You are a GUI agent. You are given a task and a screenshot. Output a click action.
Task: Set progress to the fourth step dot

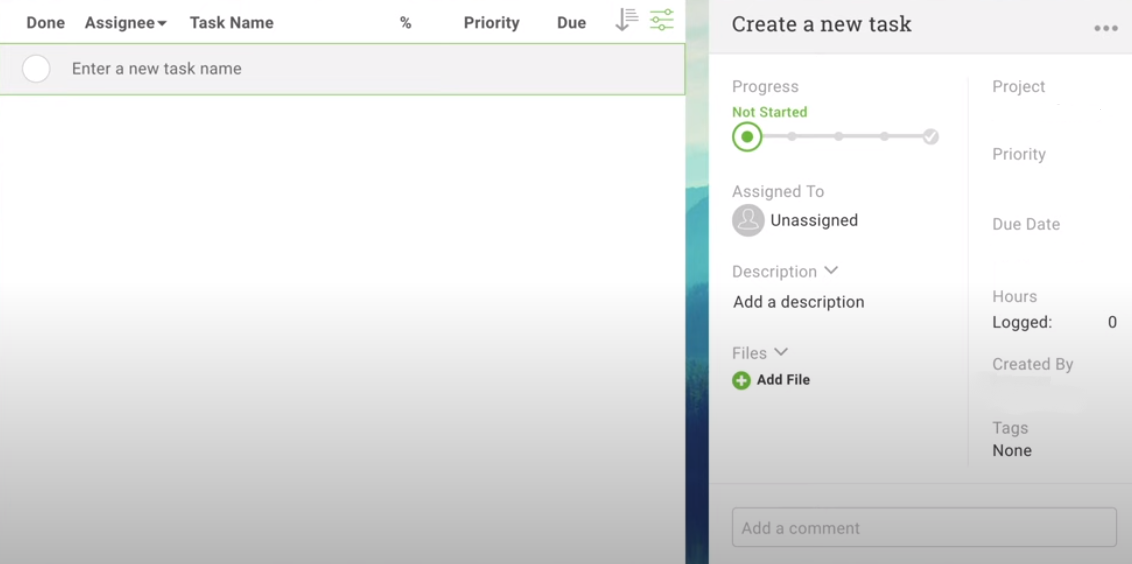point(884,137)
